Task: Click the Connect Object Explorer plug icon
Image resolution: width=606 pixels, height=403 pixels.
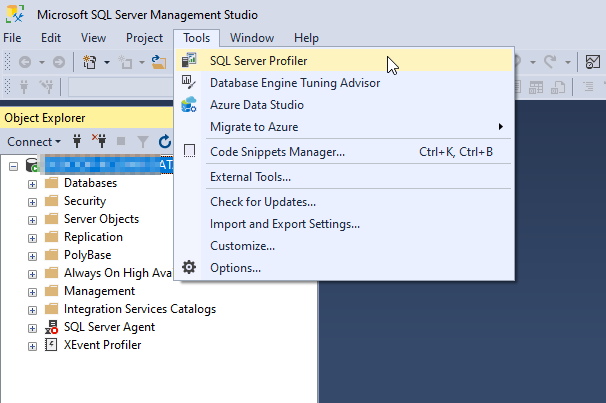Action: pyautogui.click(x=75, y=142)
